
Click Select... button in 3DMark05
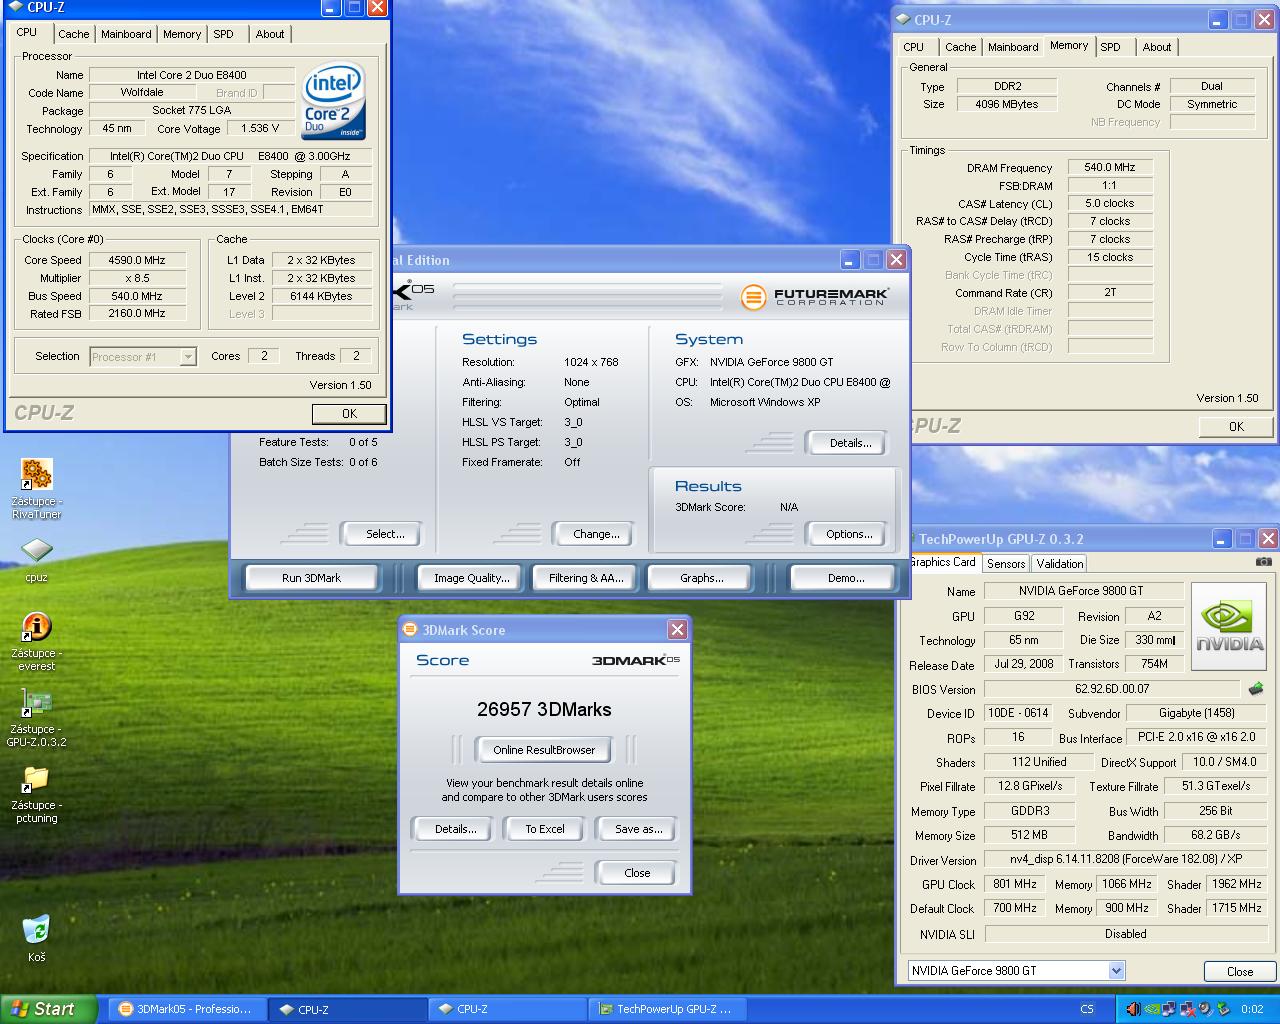click(x=385, y=534)
